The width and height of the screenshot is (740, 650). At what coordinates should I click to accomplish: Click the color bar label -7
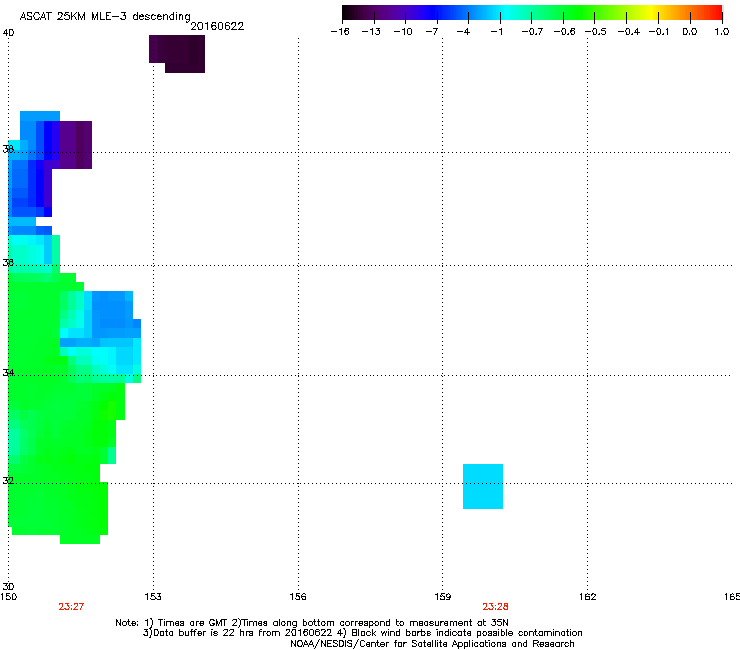click(x=432, y=32)
